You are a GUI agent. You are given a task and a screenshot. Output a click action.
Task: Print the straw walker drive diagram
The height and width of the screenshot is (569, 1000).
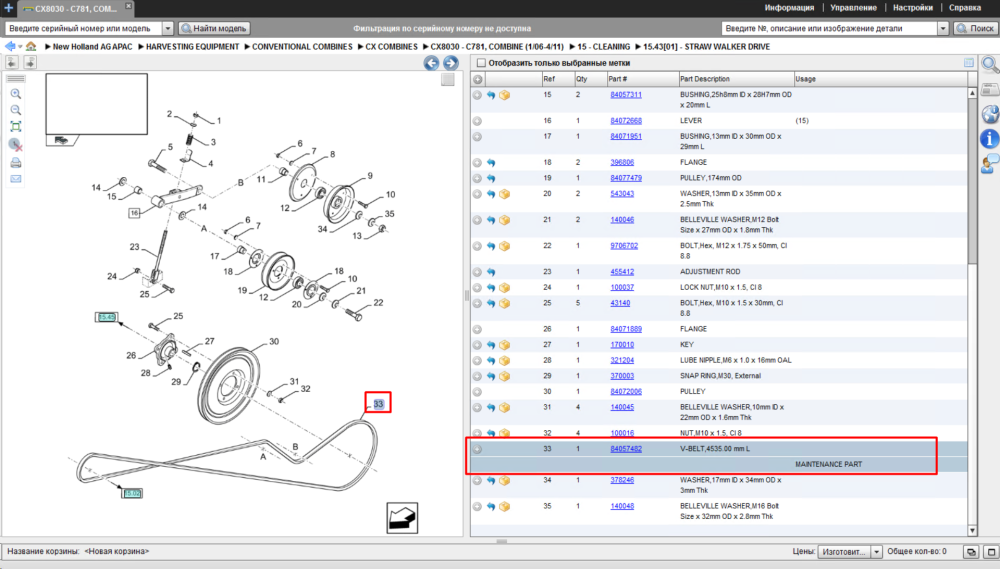point(16,163)
